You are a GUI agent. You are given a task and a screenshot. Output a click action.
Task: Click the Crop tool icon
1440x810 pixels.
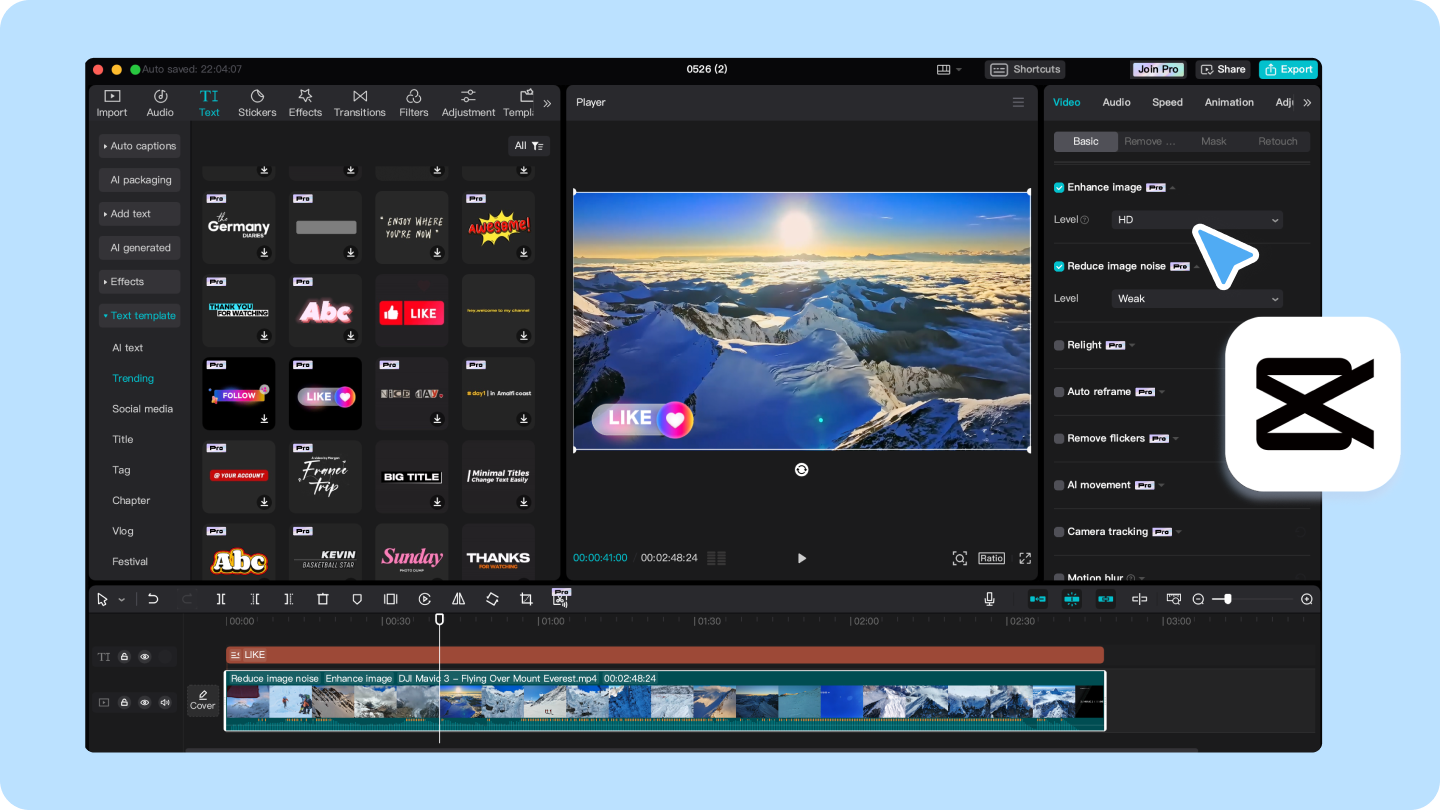(526, 599)
